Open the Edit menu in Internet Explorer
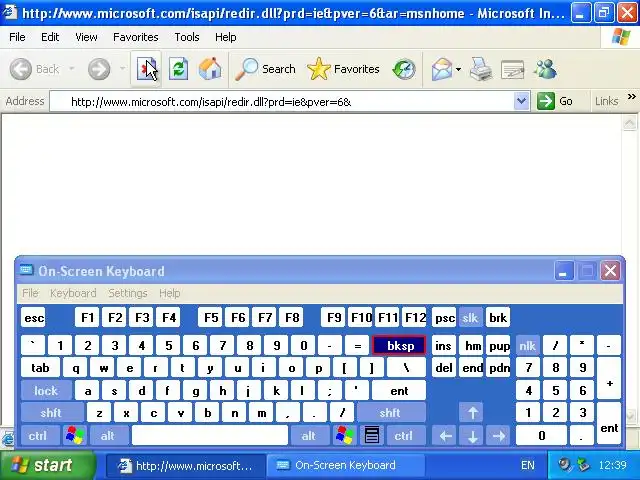Viewport: 640px width, 480px height. click(x=50, y=37)
